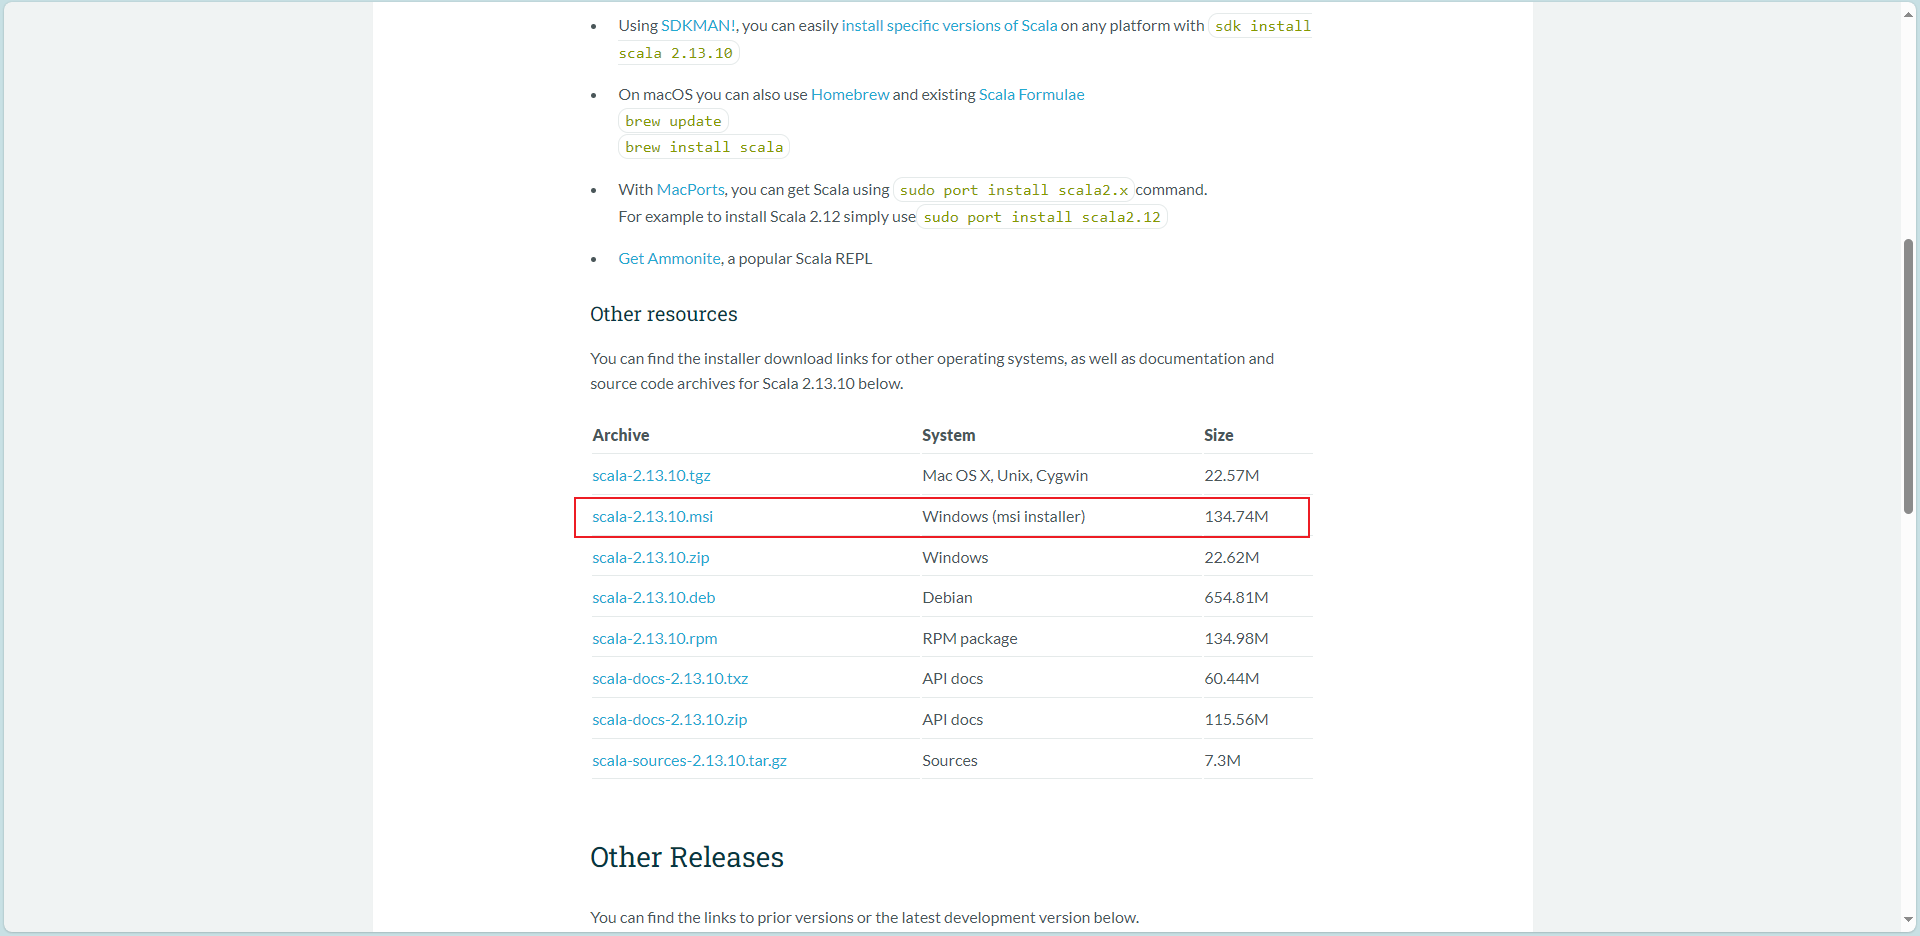Click the '7.3M' size value

(x=1222, y=761)
